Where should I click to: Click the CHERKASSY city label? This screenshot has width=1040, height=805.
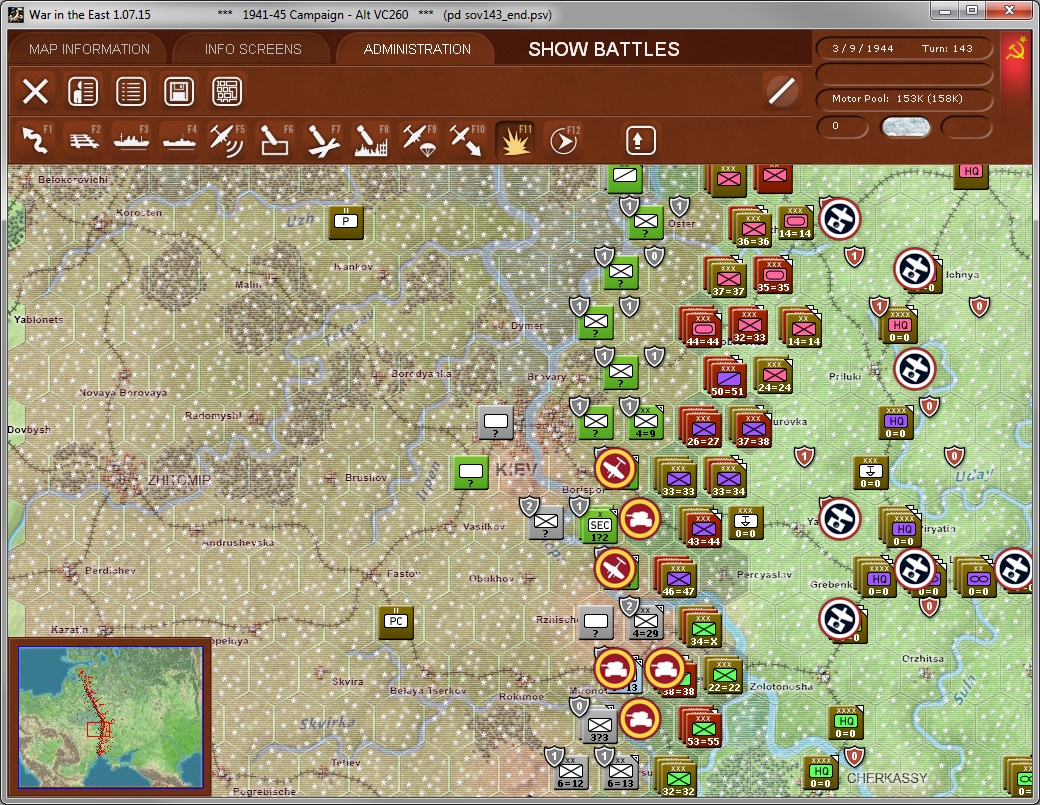[887, 778]
